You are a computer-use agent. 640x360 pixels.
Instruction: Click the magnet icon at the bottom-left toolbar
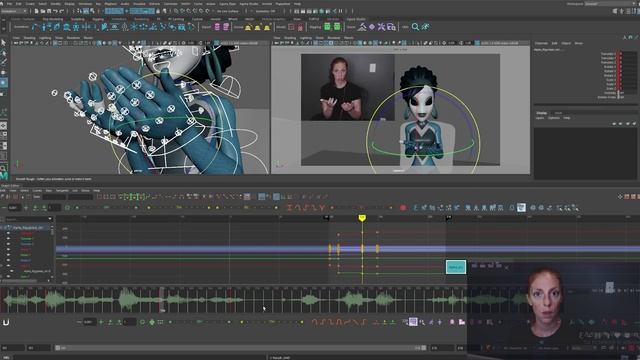pos(6,322)
